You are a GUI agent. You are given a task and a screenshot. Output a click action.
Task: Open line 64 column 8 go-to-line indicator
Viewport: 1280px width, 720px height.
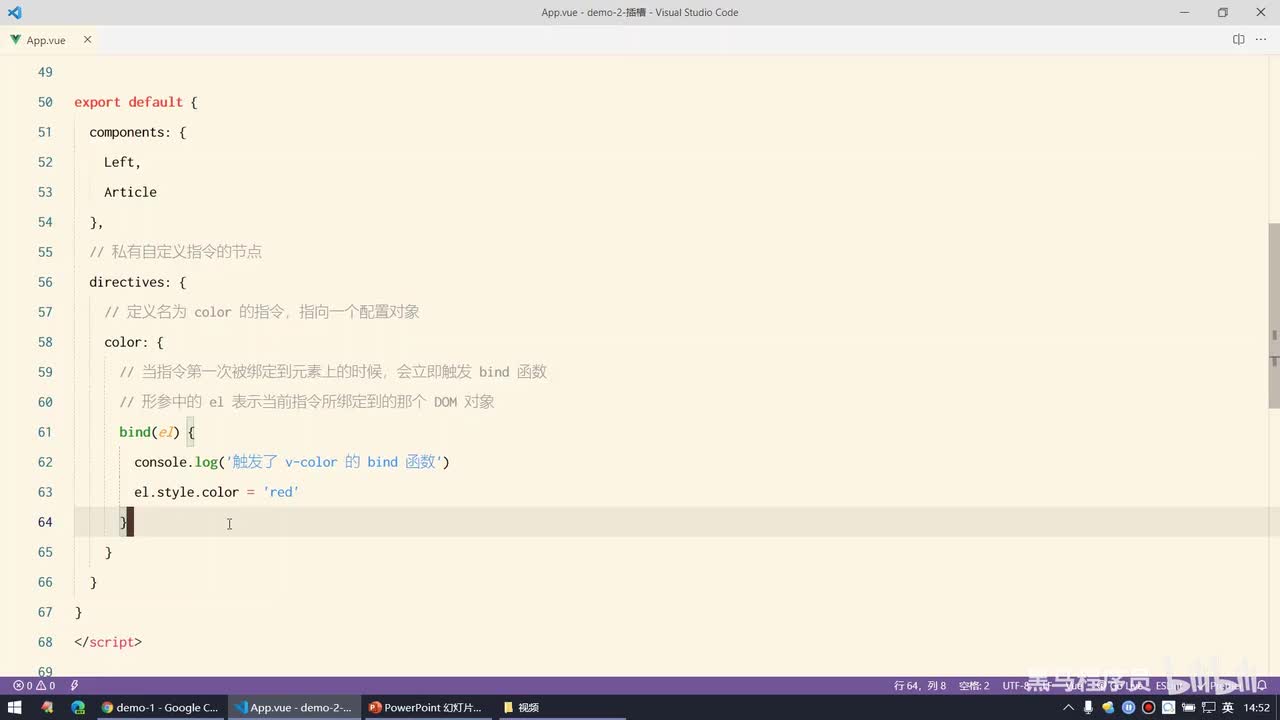click(920, 685)
